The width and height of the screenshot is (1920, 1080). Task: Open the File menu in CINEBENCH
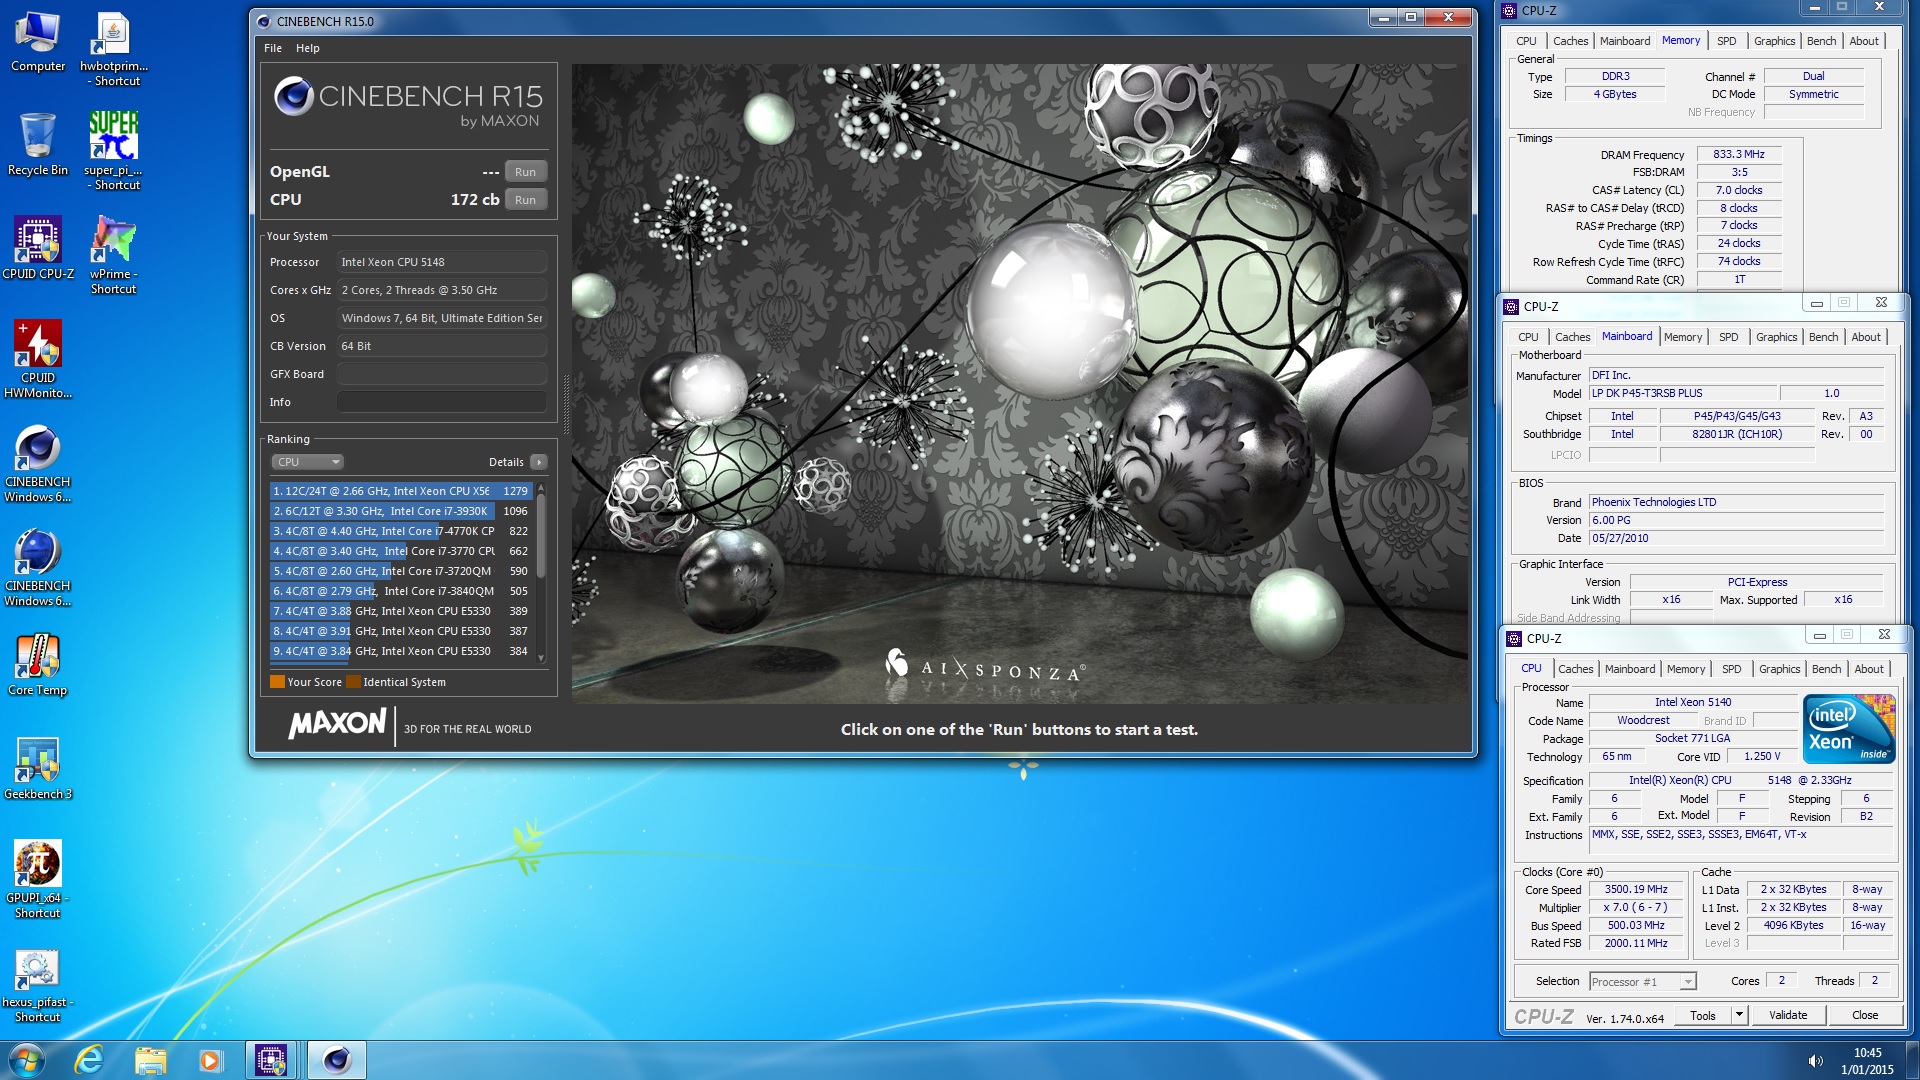pos(273,48)
